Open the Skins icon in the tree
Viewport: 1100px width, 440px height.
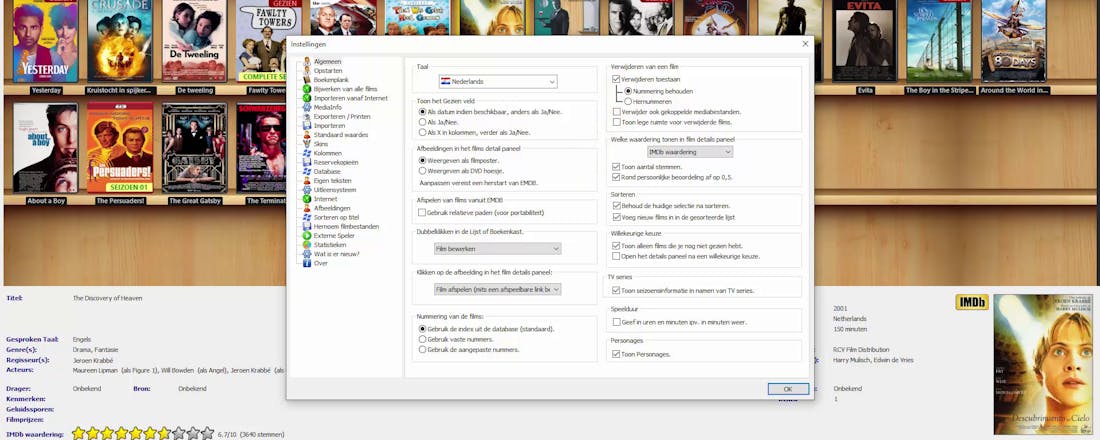coord(307,144)
